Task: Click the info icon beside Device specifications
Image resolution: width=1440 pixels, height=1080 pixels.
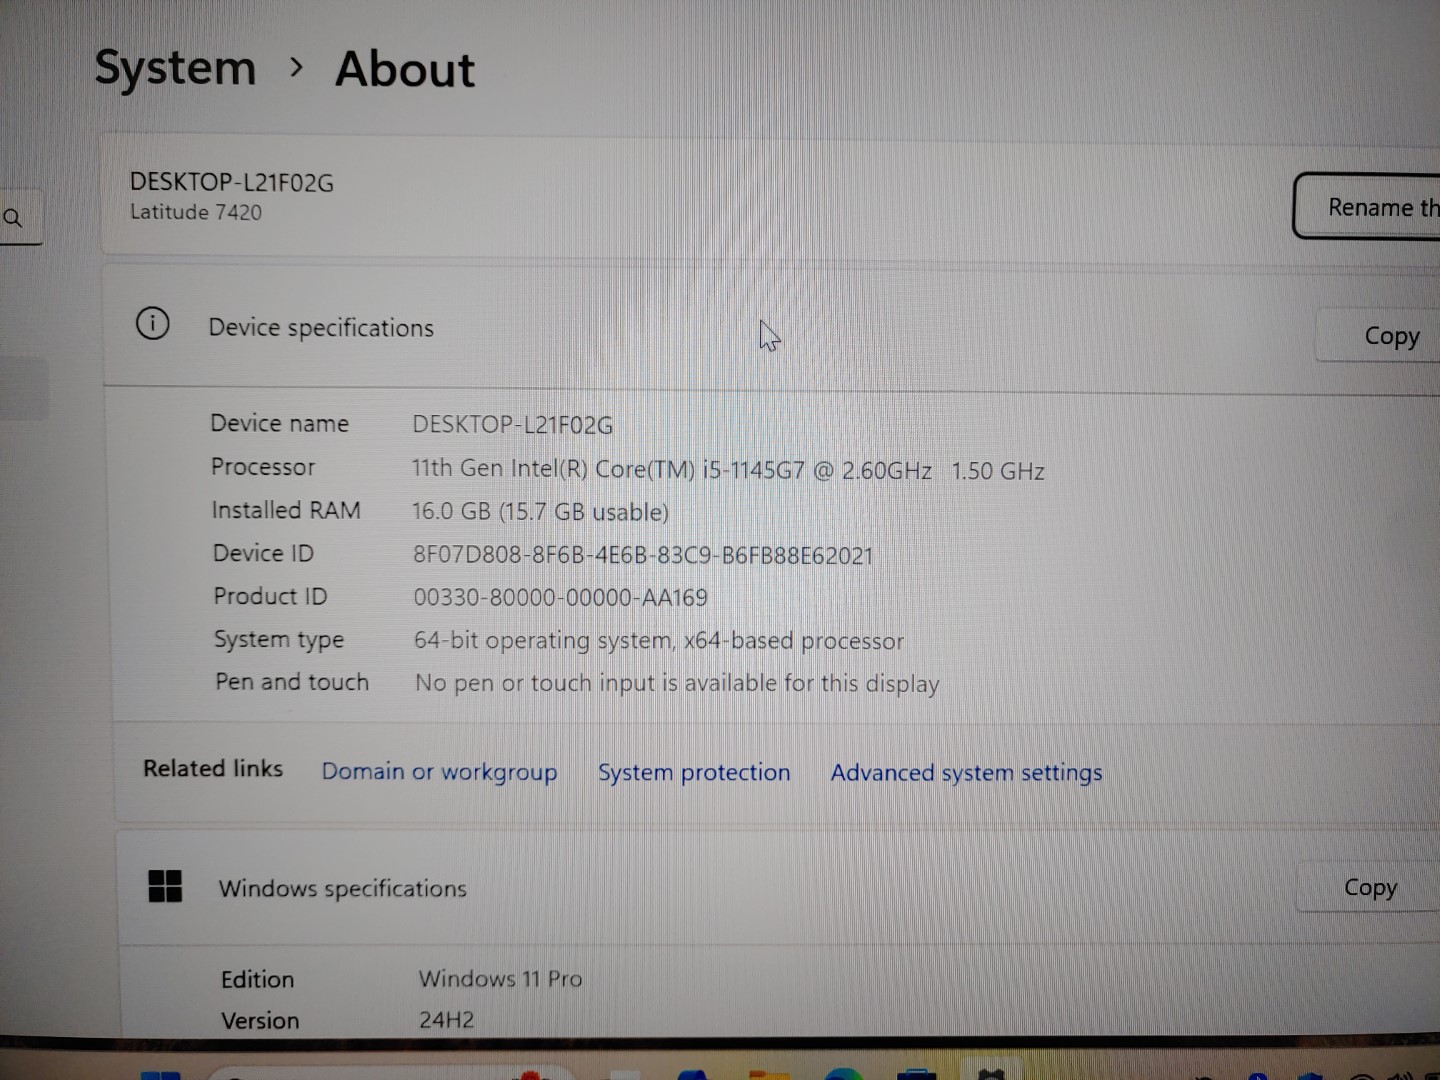Action: [152, 324]
